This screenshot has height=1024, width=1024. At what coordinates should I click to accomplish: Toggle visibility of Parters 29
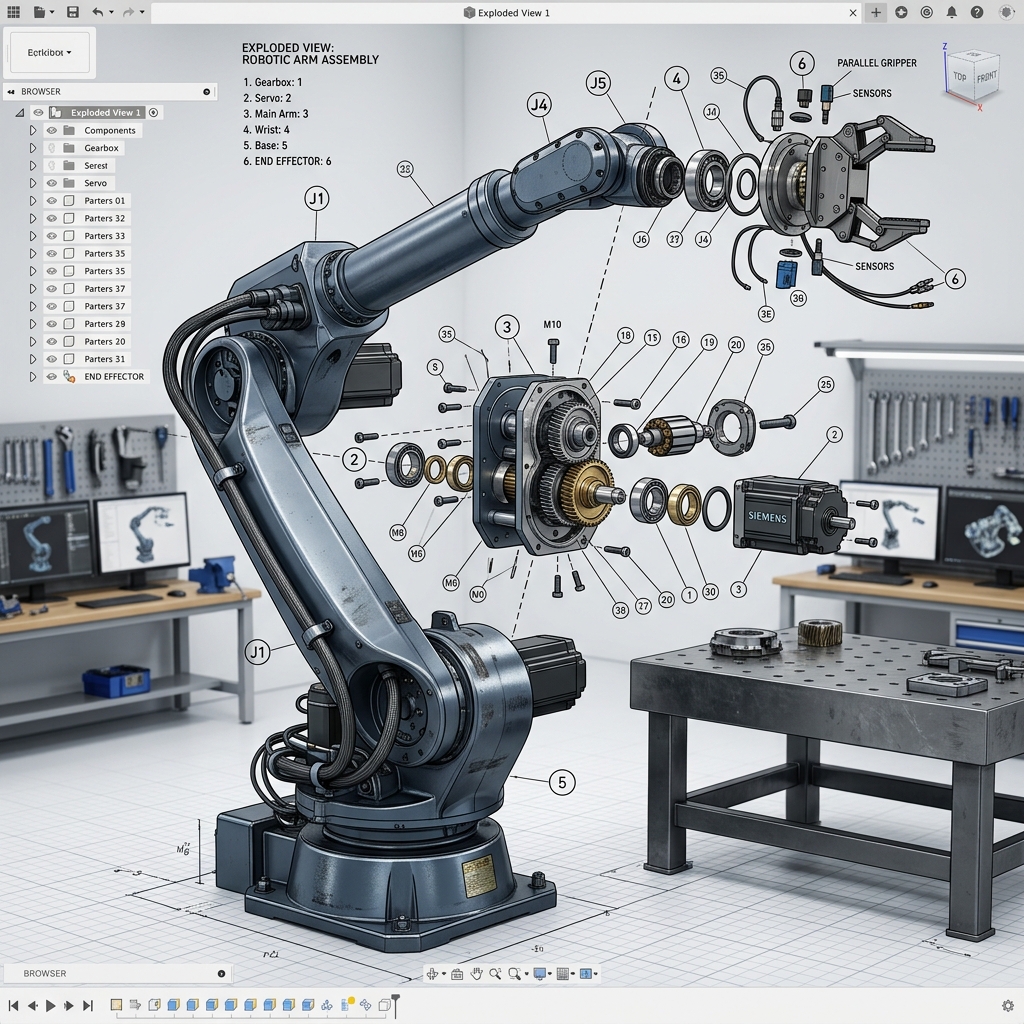52,323
